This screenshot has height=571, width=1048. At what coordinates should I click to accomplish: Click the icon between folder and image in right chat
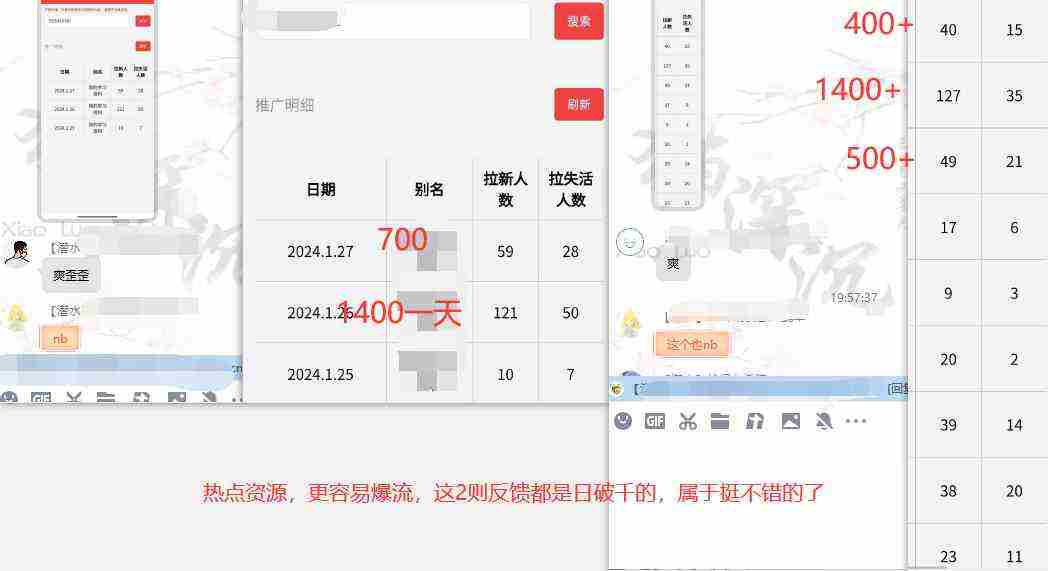(755, 421)
